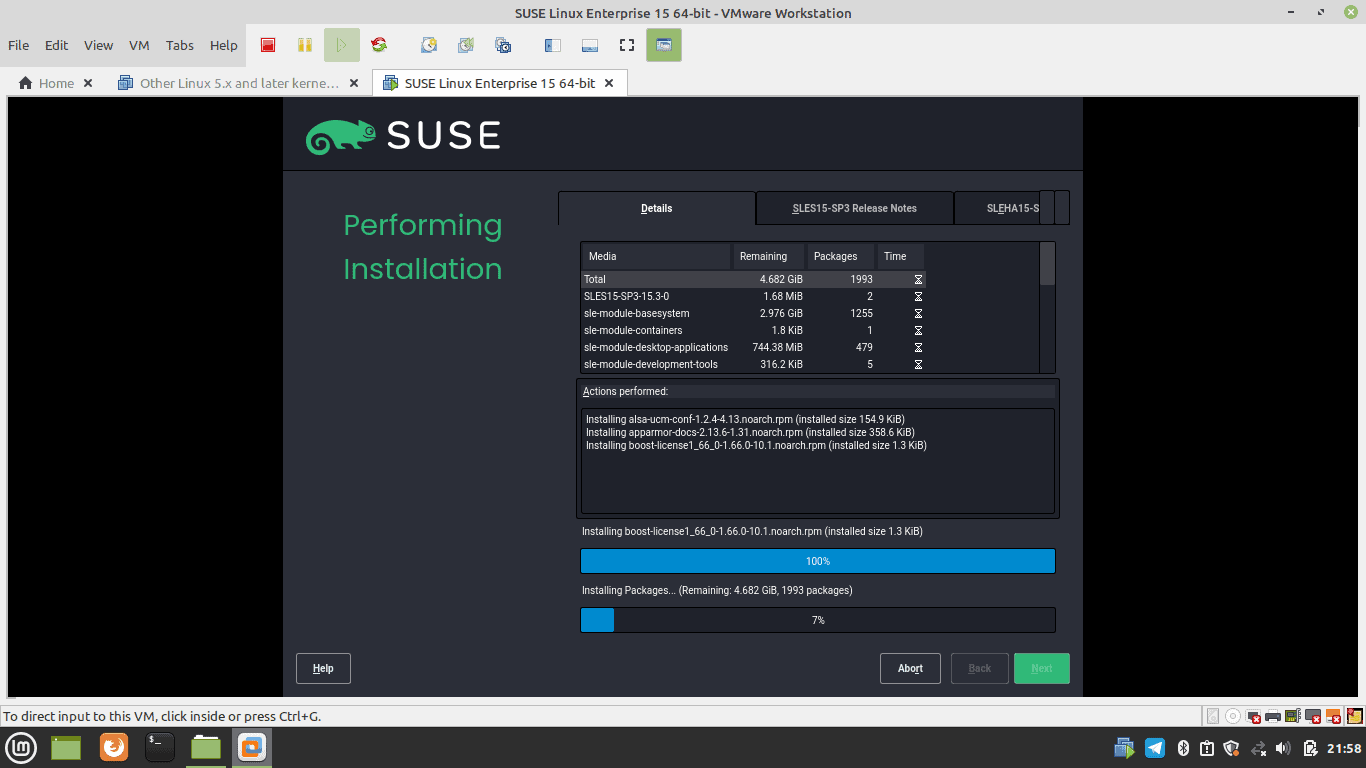Screen dimensions: 1366x768
Task: Revert to snapshot using the revert icon
Action: coord(466,45)
